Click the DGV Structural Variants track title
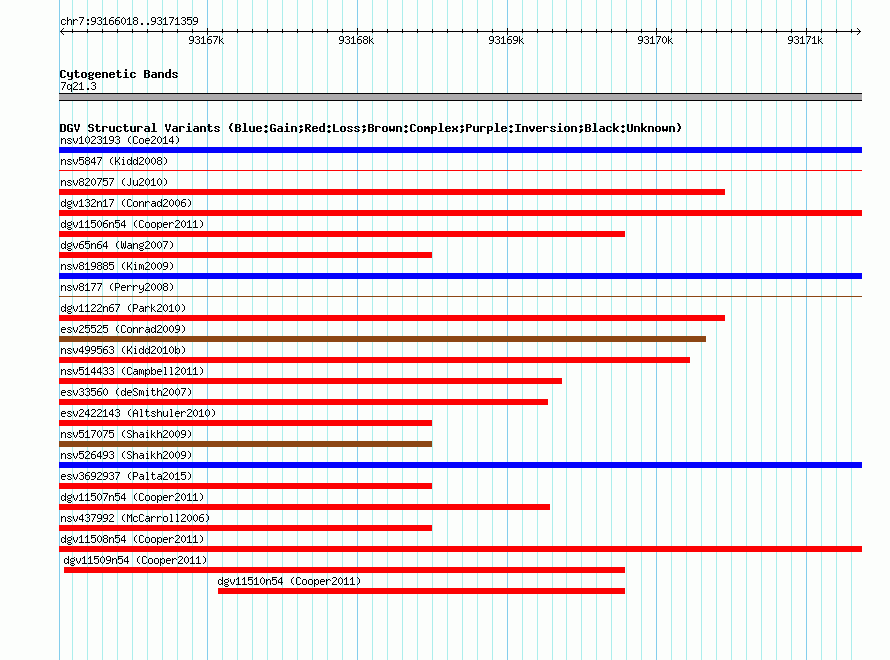The height and width of the screenshot is (660, 890). [371, 128]
